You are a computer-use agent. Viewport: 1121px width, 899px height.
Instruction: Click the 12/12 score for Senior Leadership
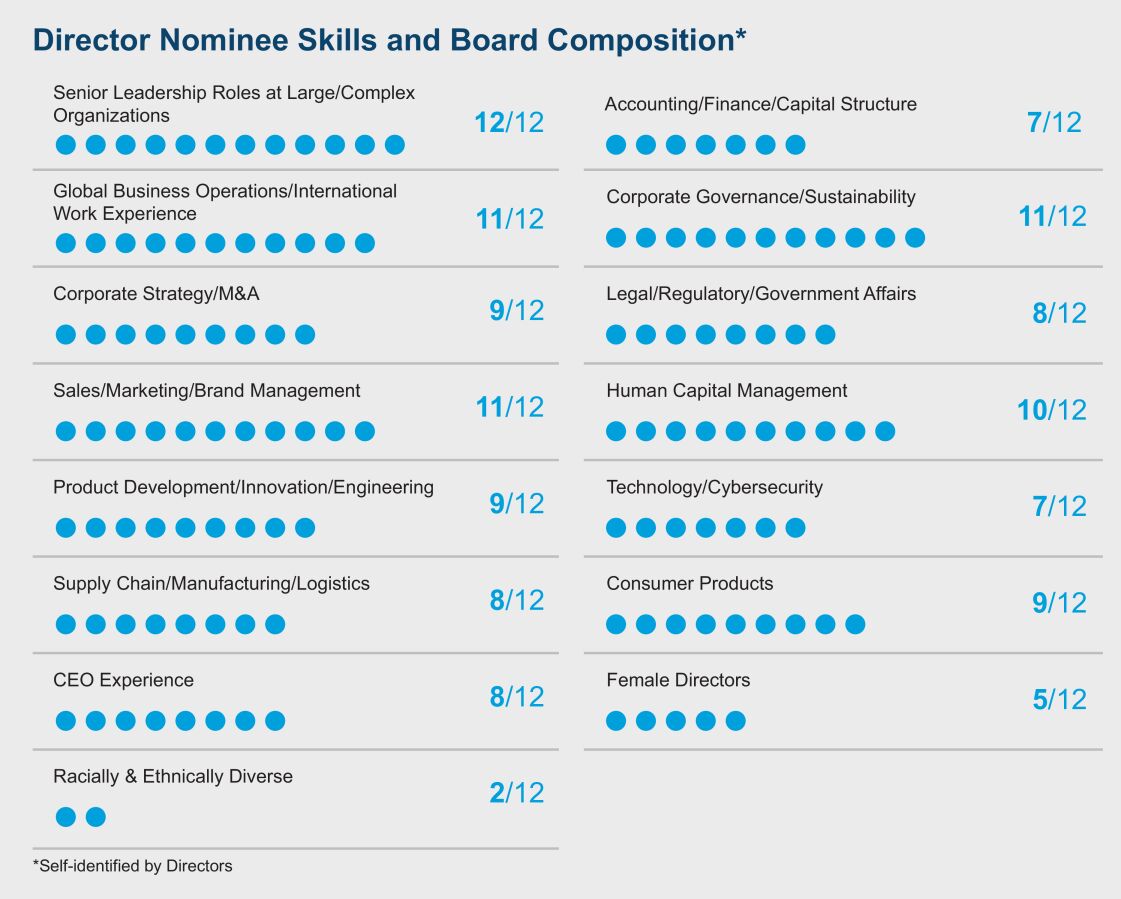(509, 123)
